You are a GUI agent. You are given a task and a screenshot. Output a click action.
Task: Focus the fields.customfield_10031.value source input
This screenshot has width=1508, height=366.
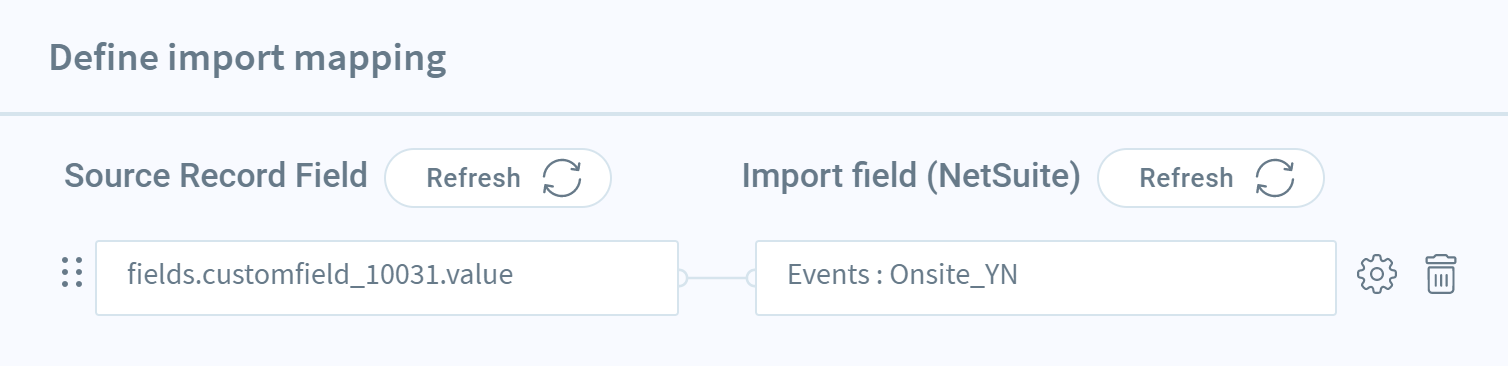pyautogui.click(x=387, y=278)
